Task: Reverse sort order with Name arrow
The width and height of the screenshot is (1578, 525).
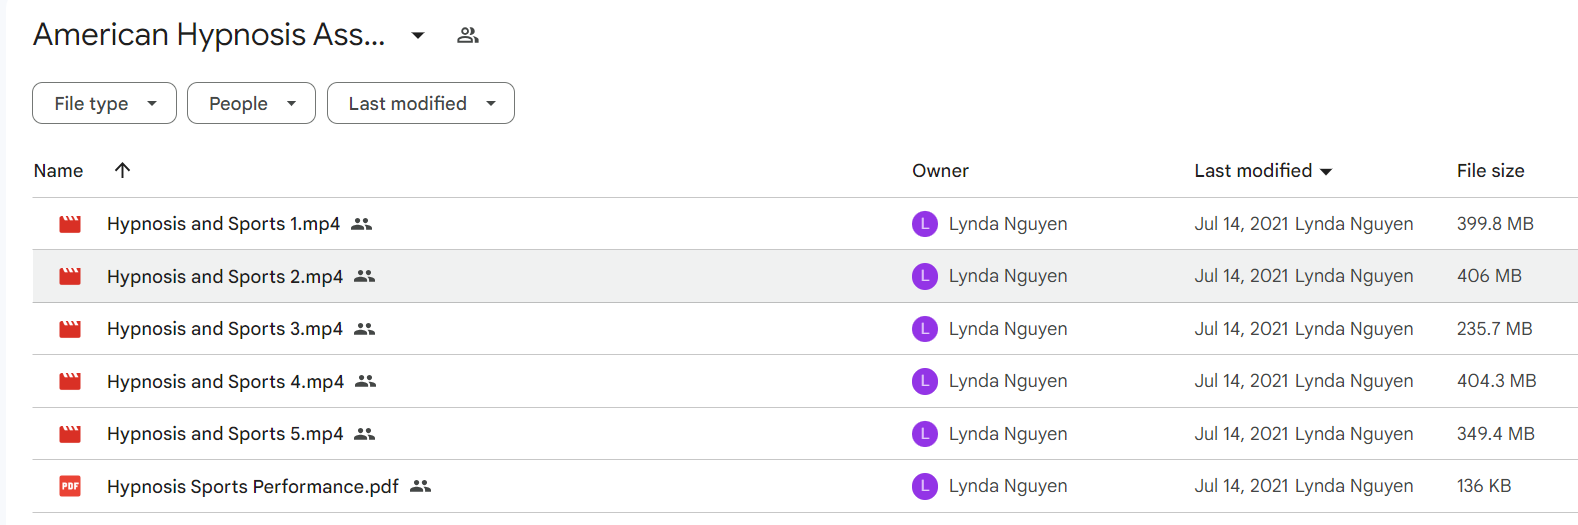Action: (x=123, y=170)
